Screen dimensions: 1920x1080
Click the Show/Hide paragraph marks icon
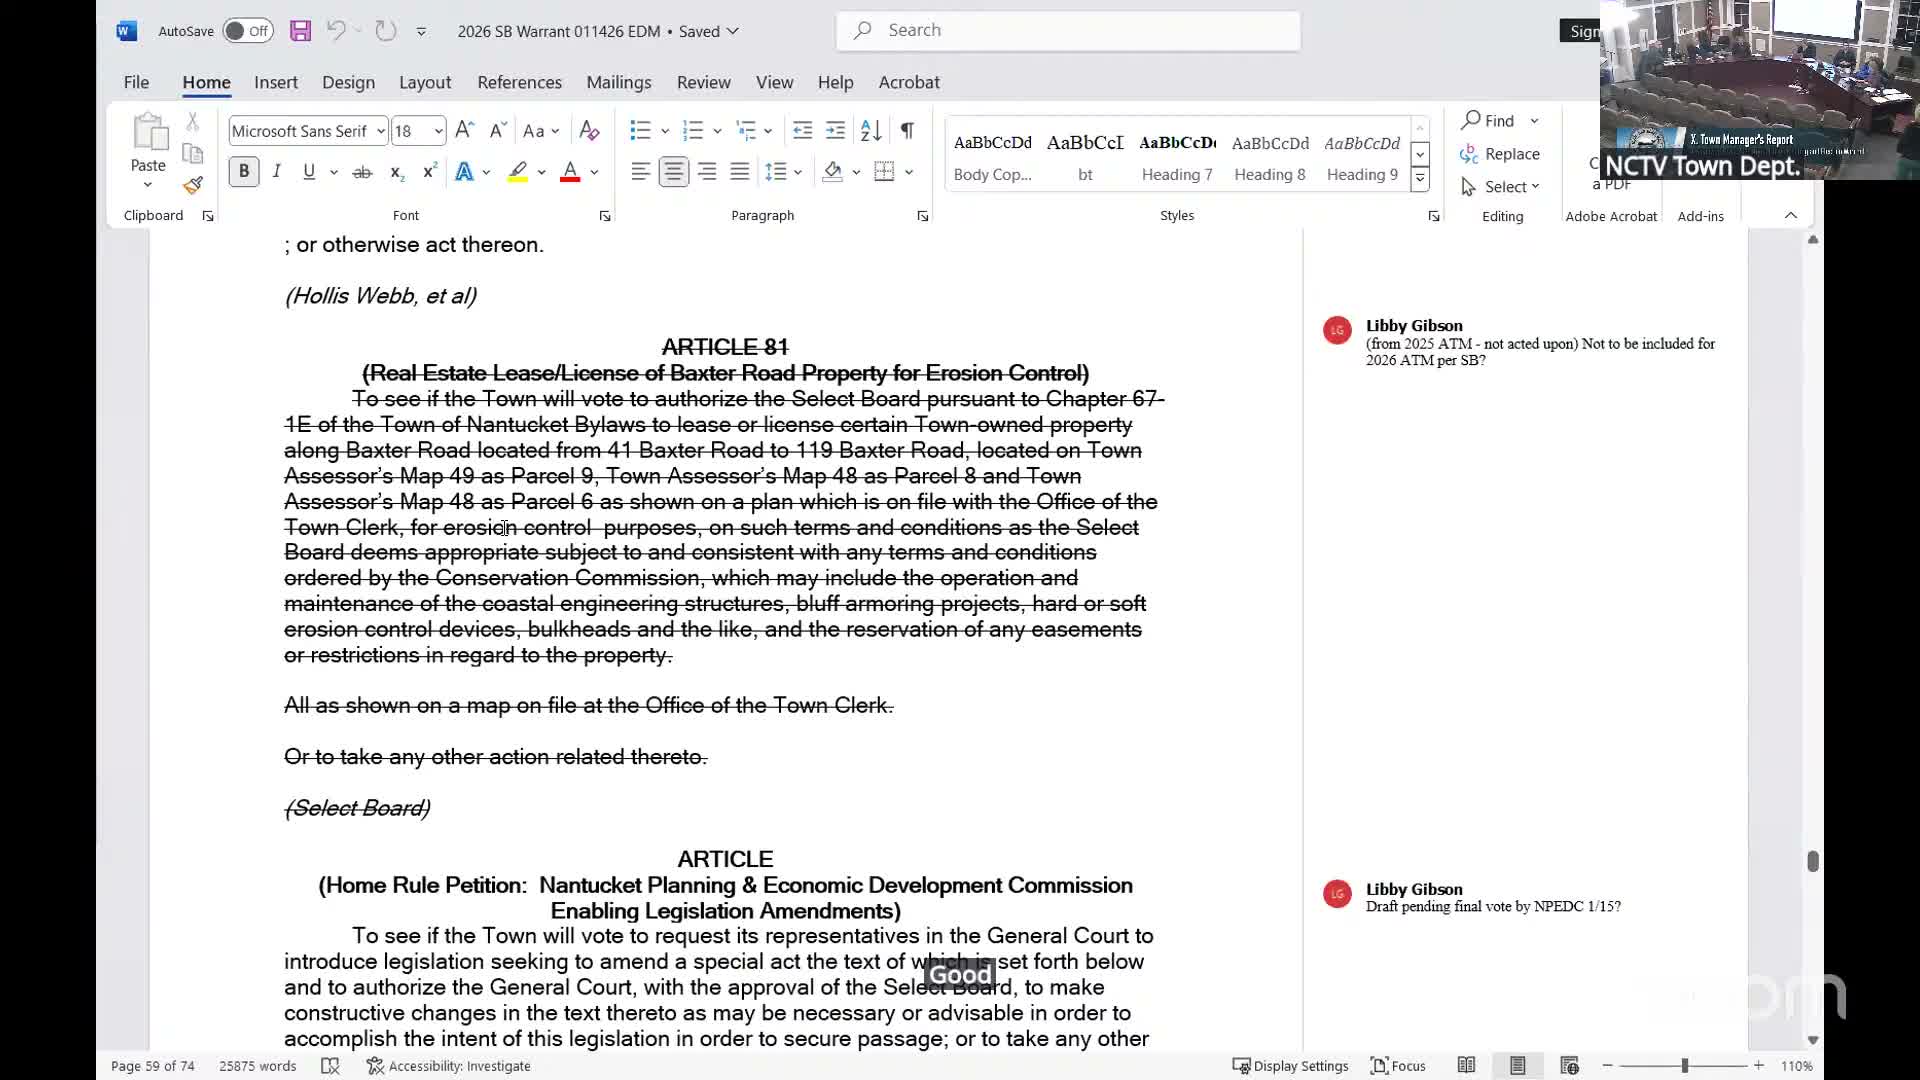point(907,130)
